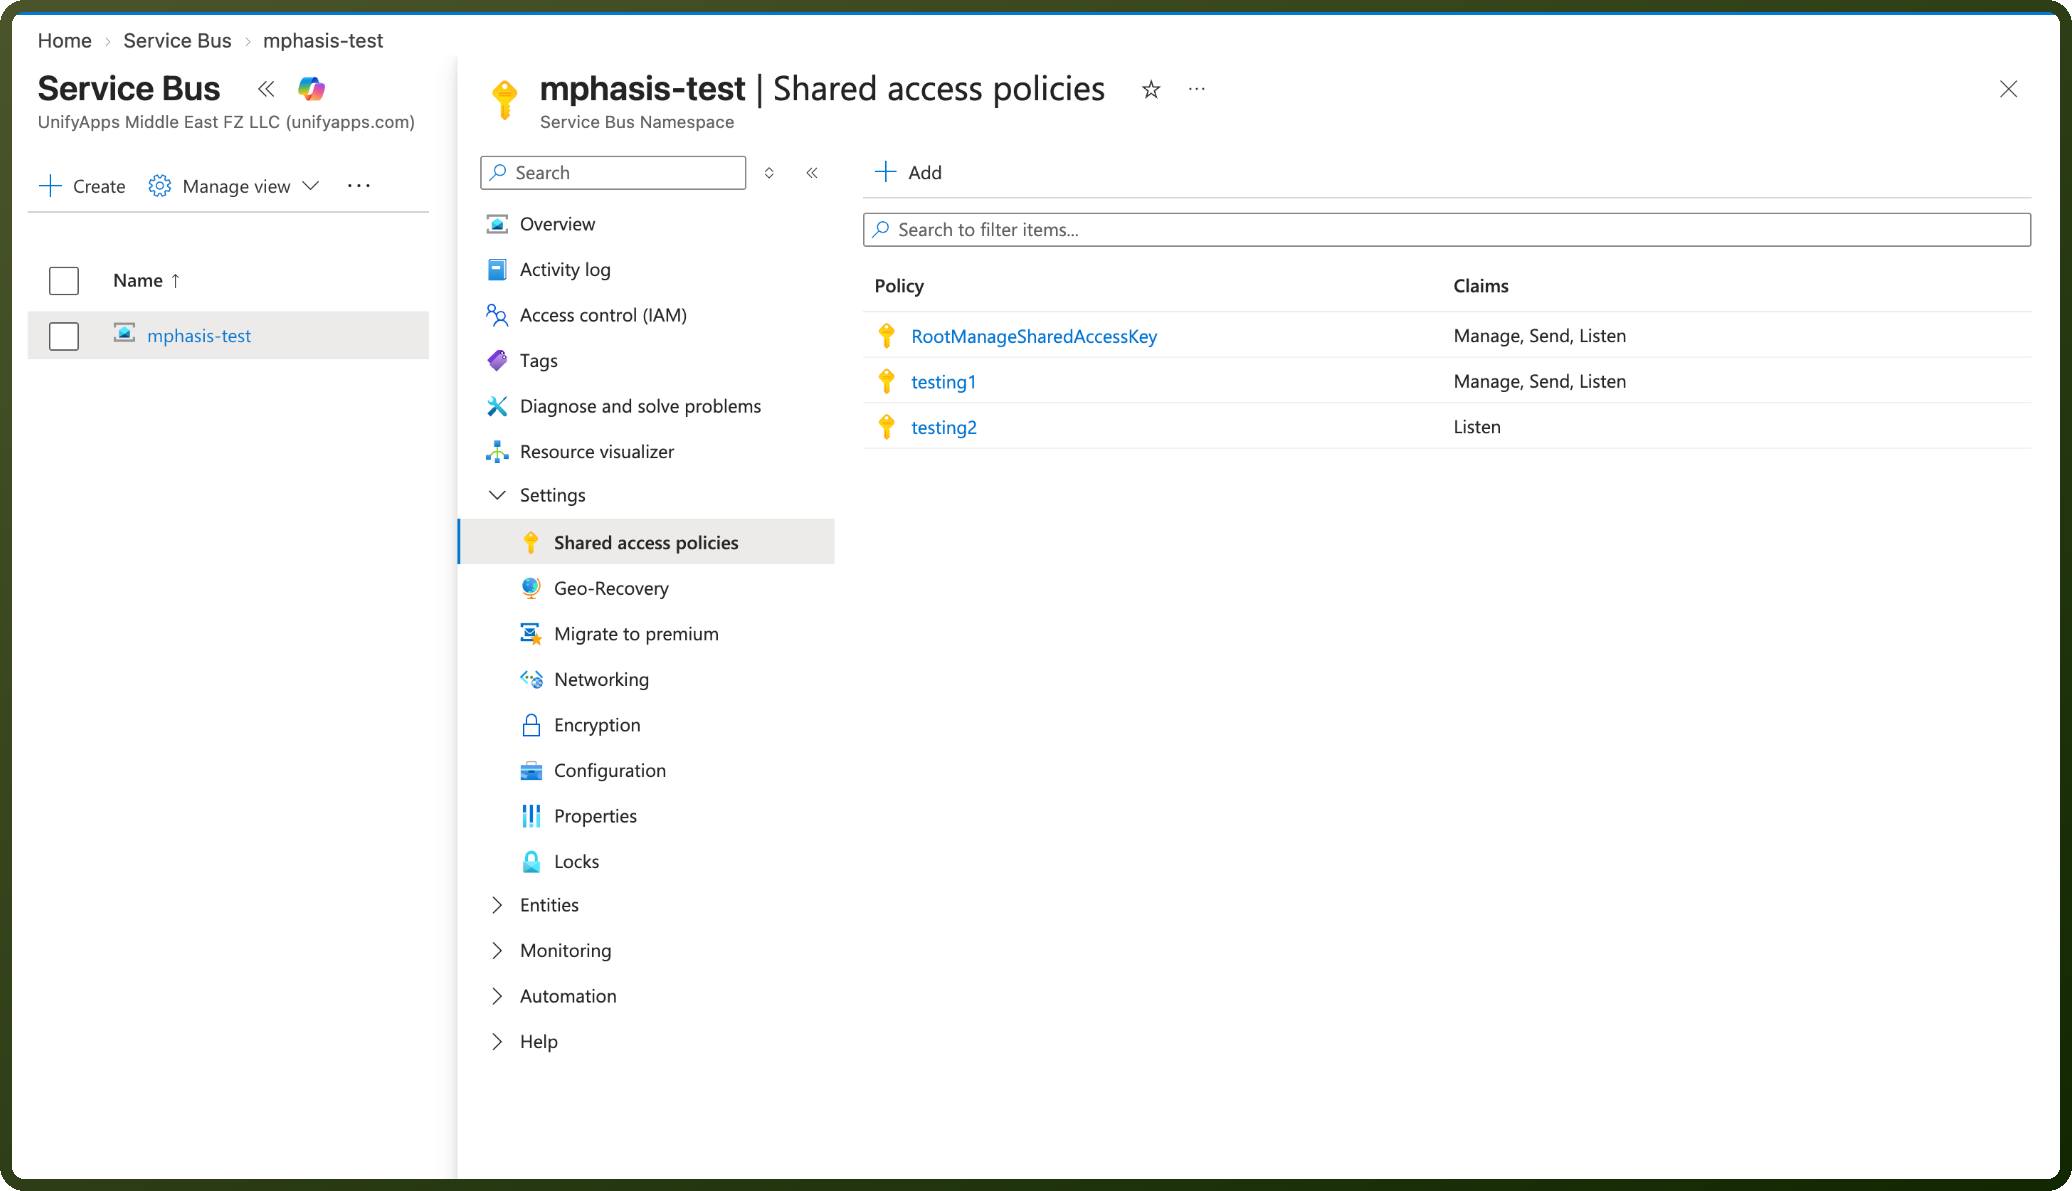
Task: Collapse the Settings section
Action: [497, 495]
